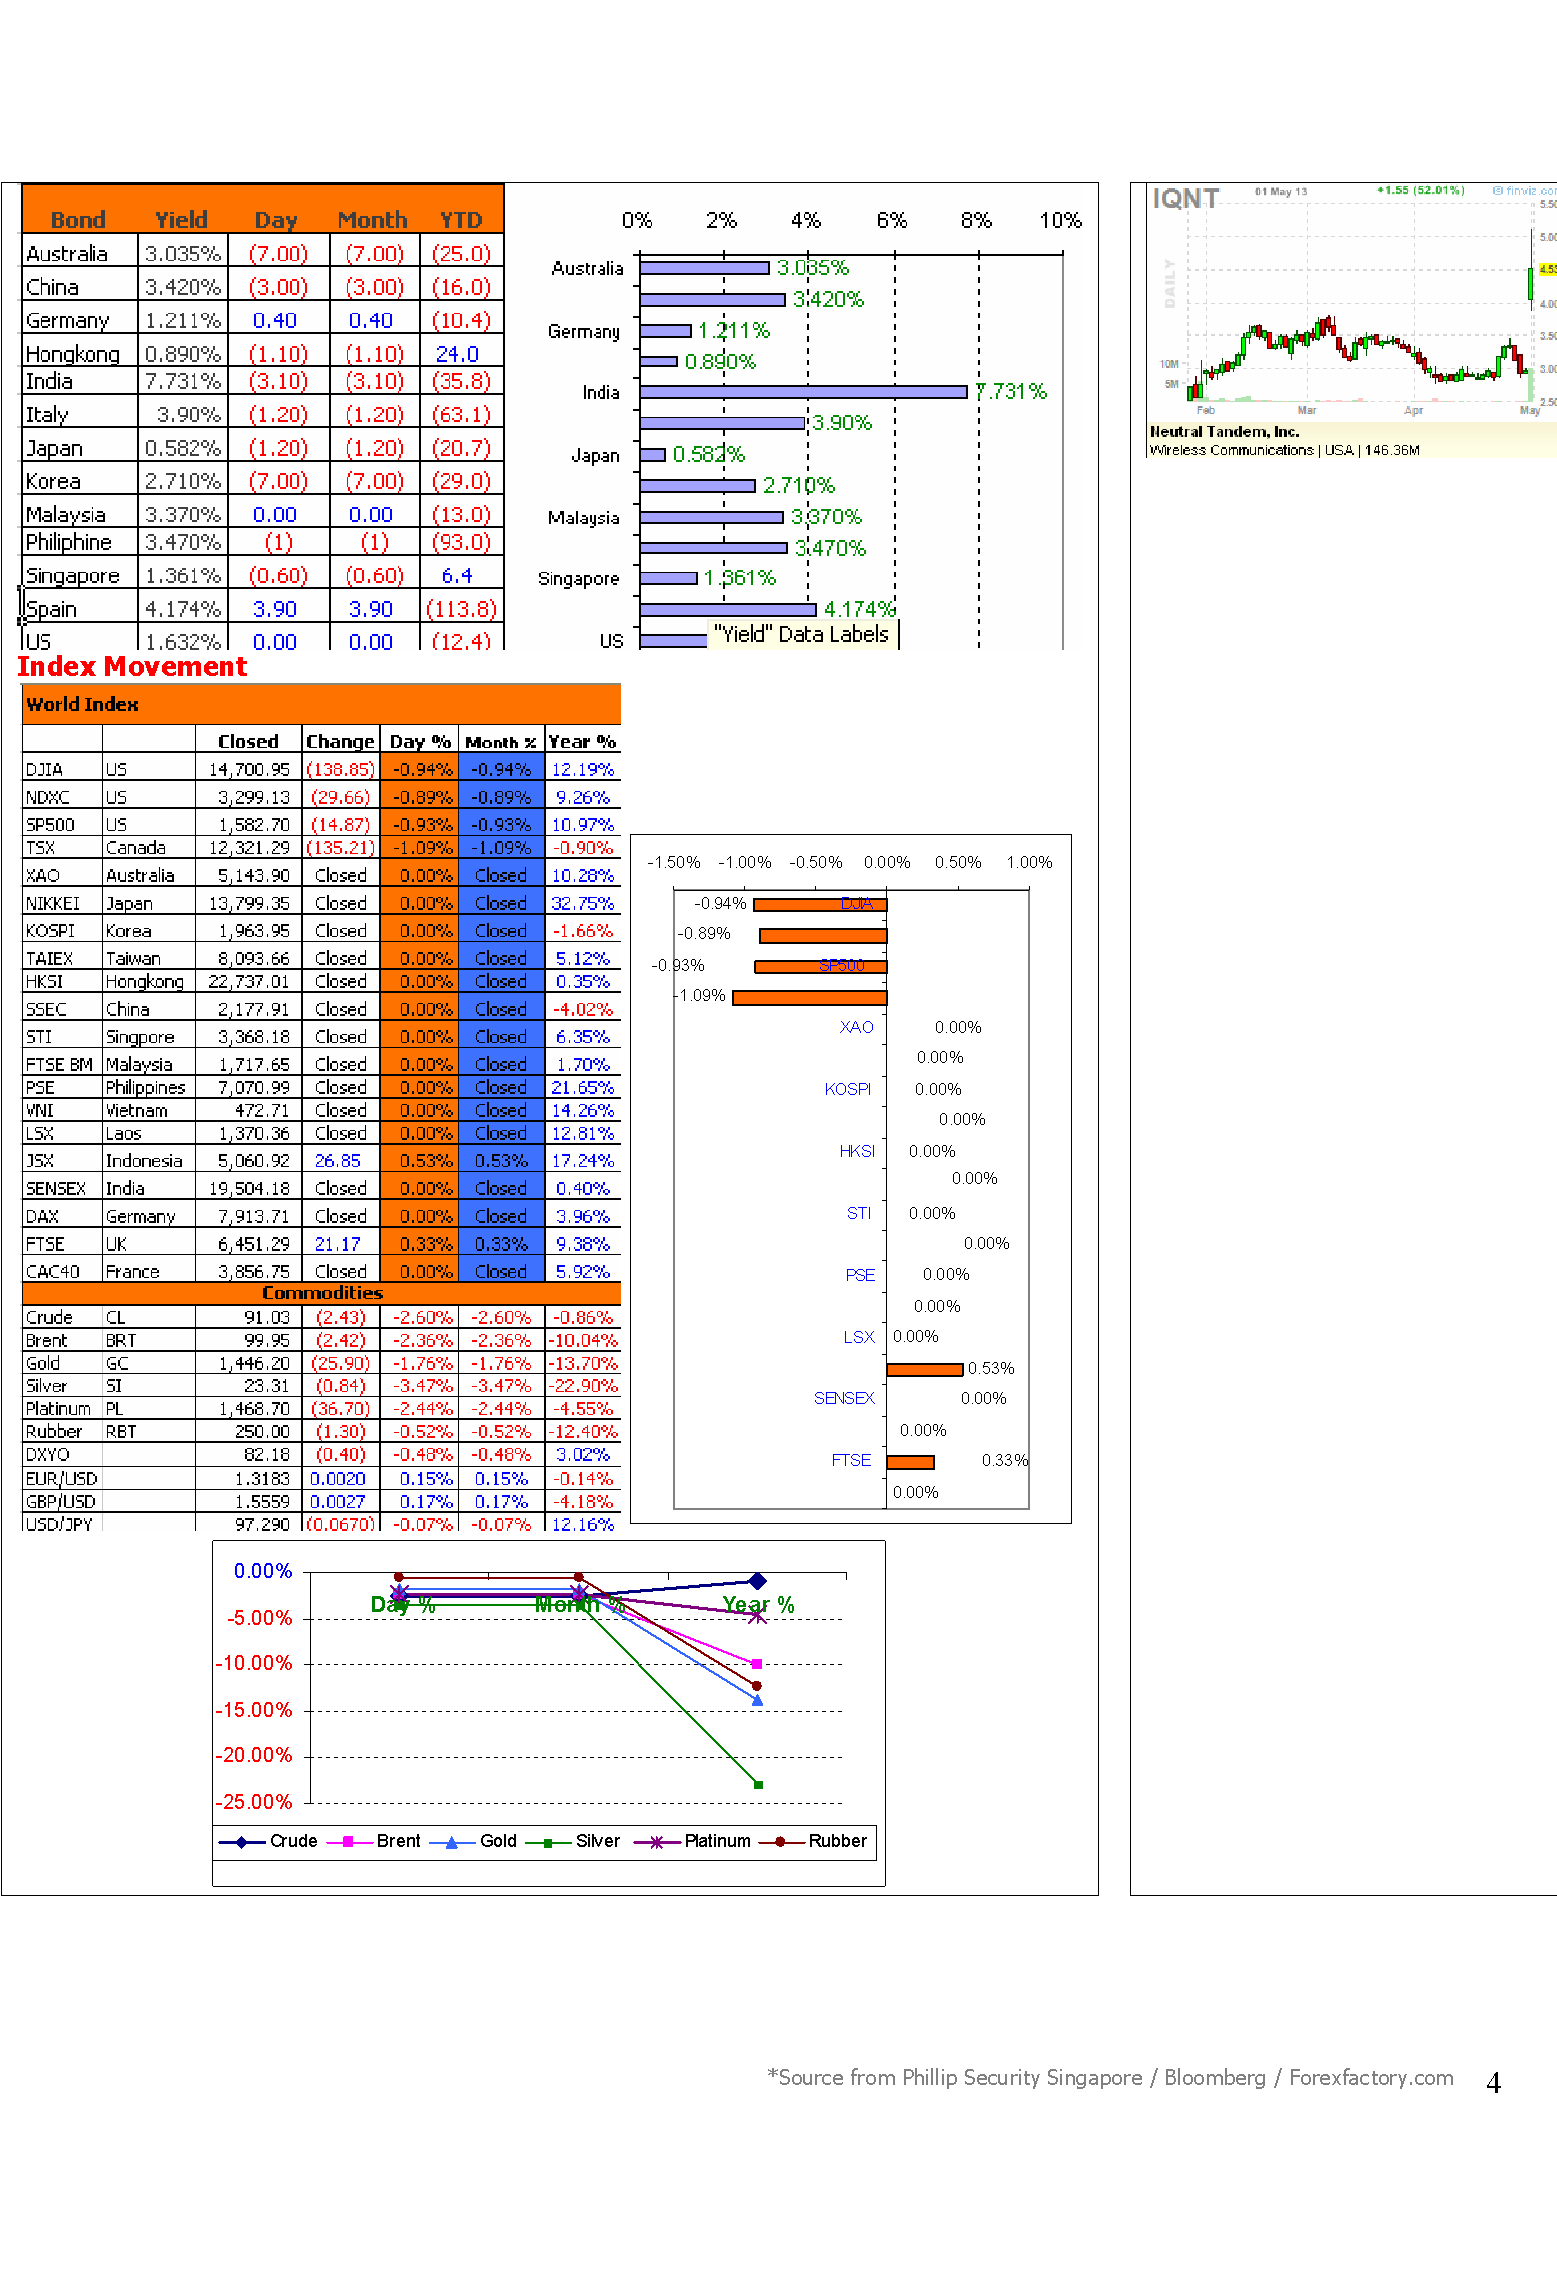Click the Australia yield cell 3.035%

pyautogui.click(x=183, y=254)
